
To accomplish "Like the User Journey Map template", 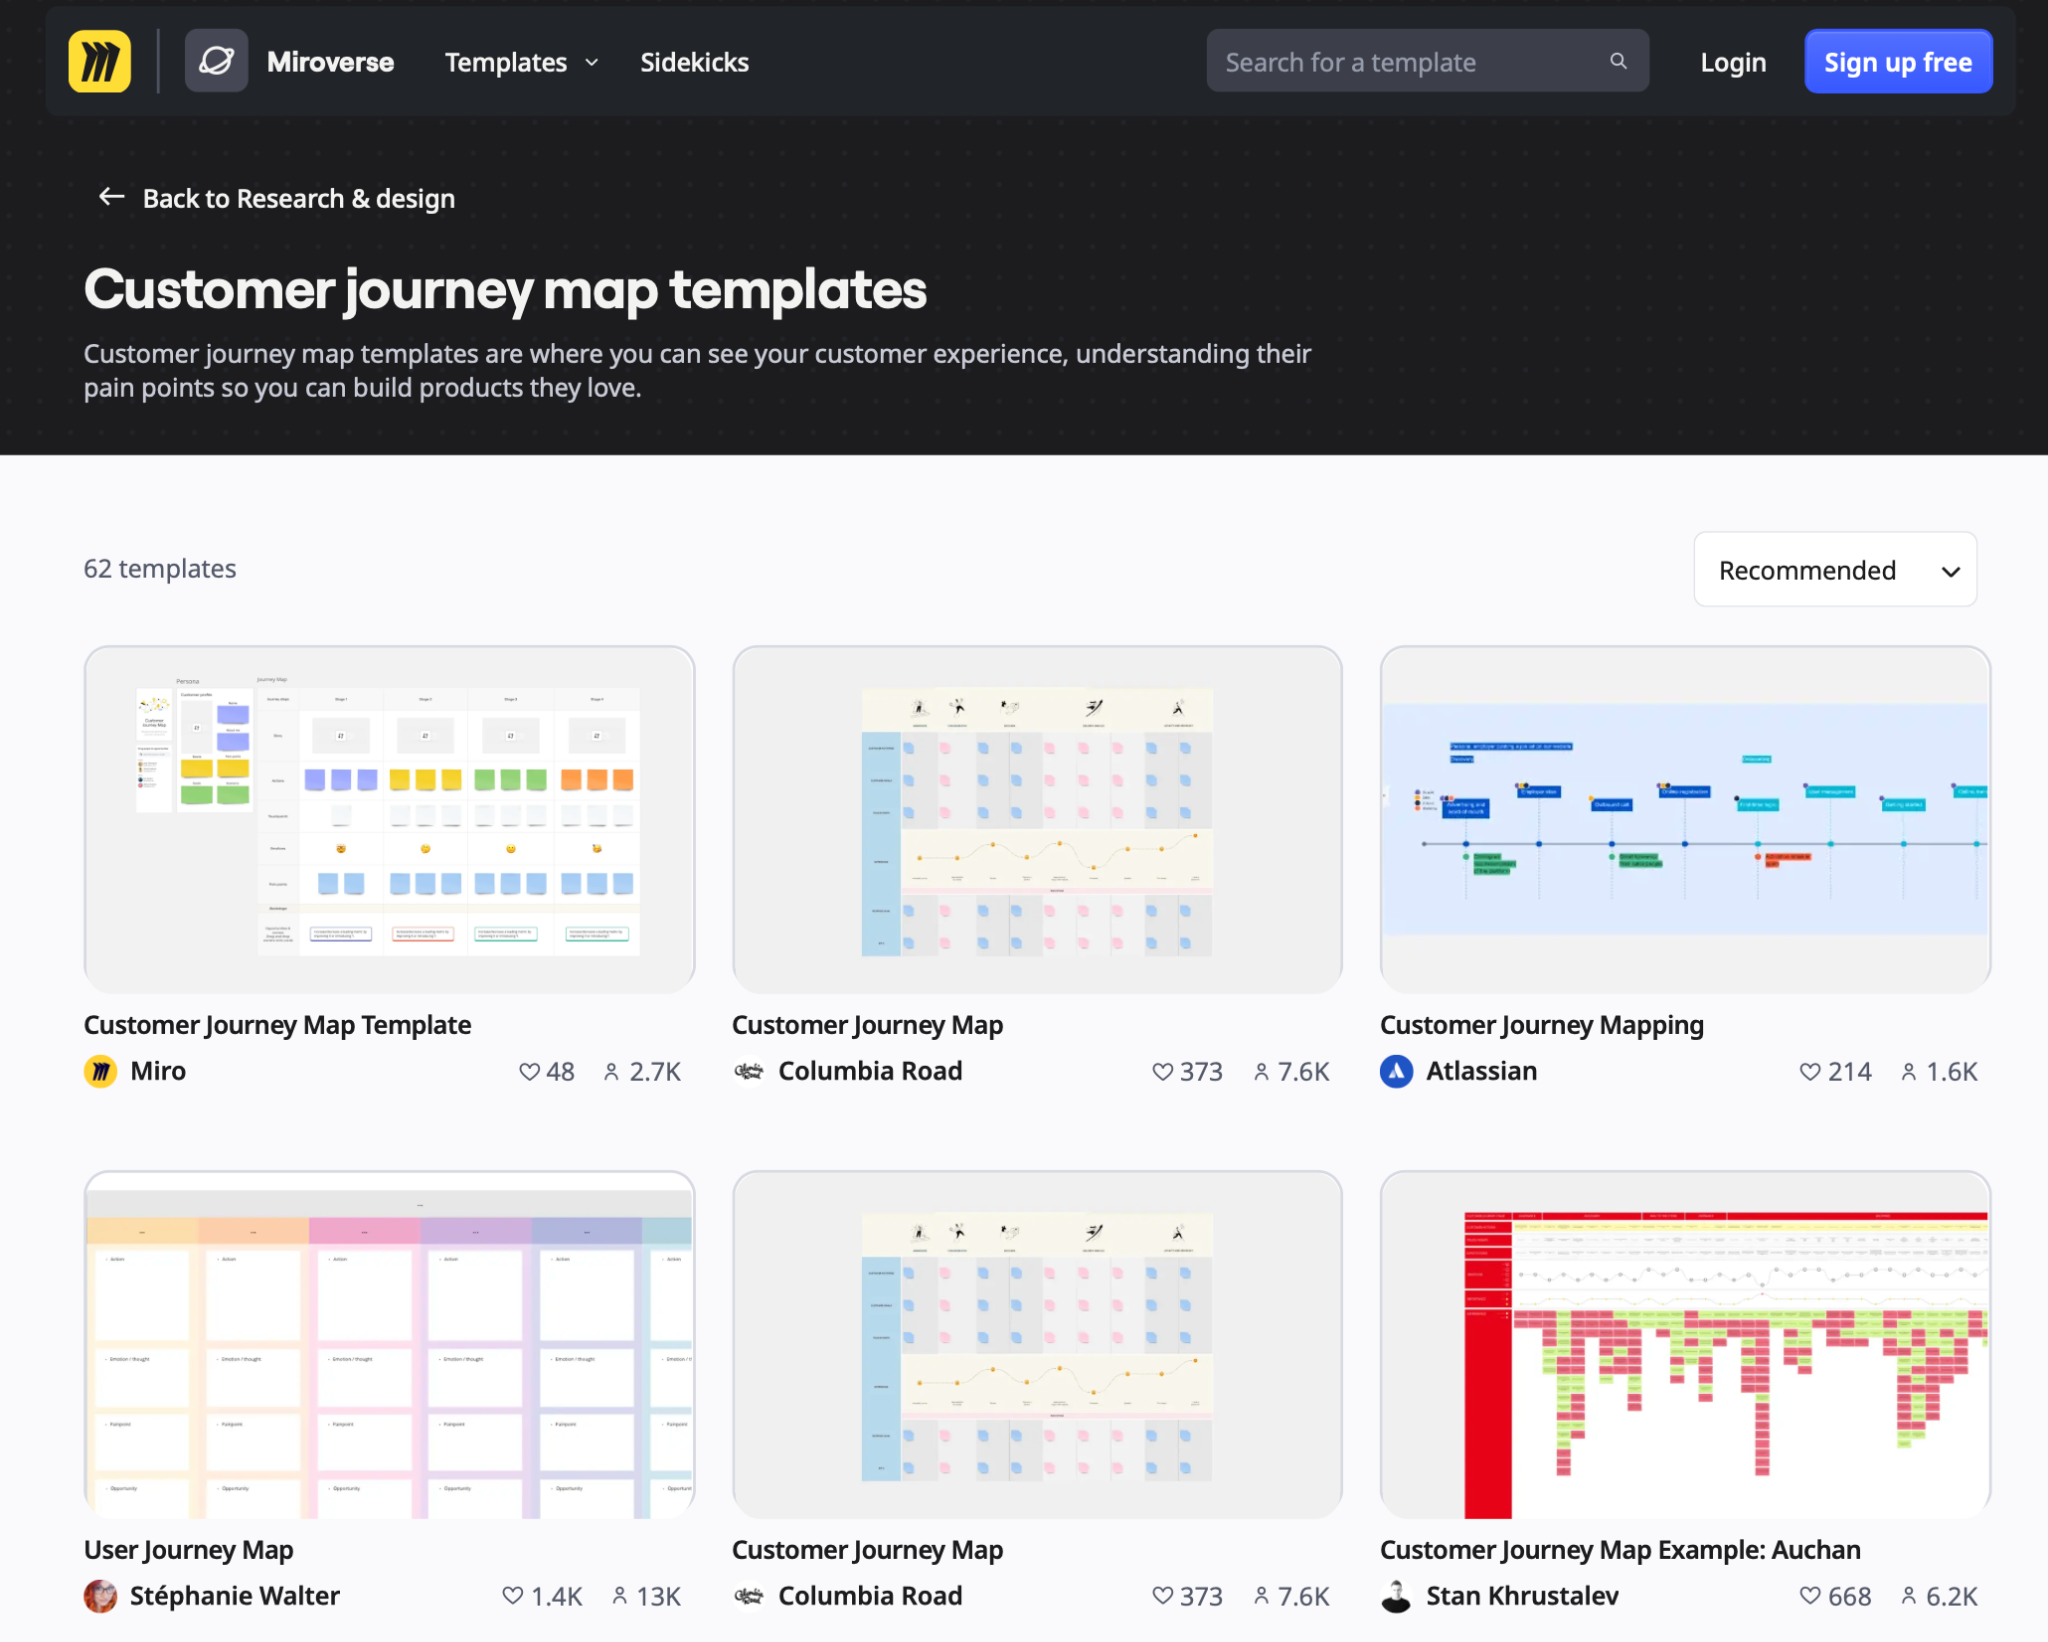I will [x=512, y=1596].
